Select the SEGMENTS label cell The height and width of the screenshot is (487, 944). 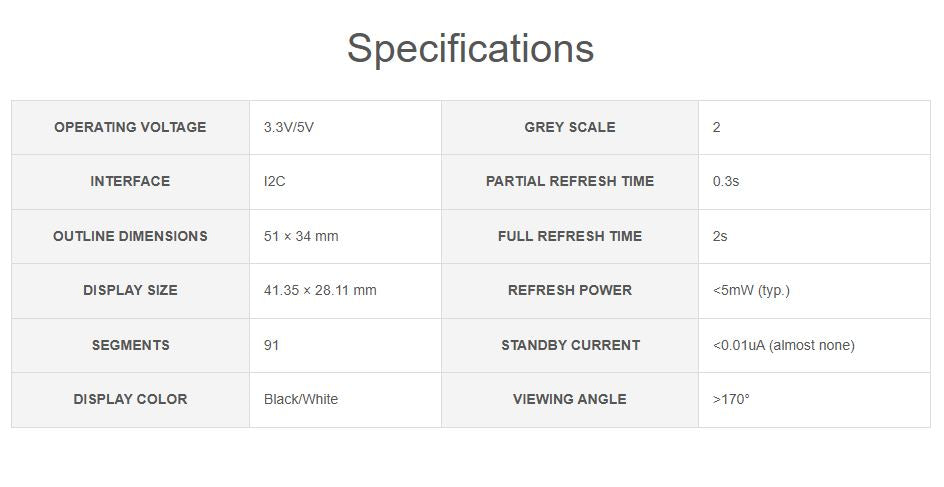point(130,345)
